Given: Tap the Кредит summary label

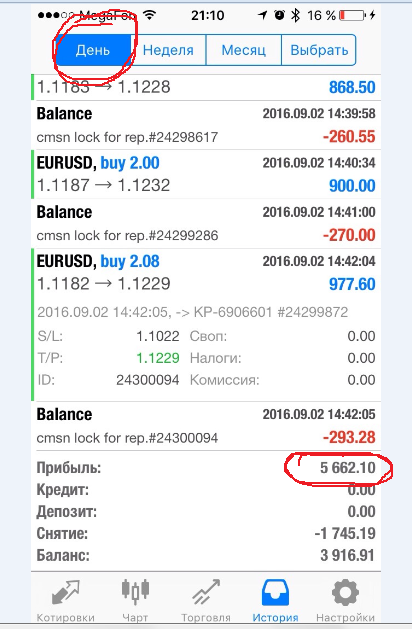Looking at the screenshot, I should 63,490.
